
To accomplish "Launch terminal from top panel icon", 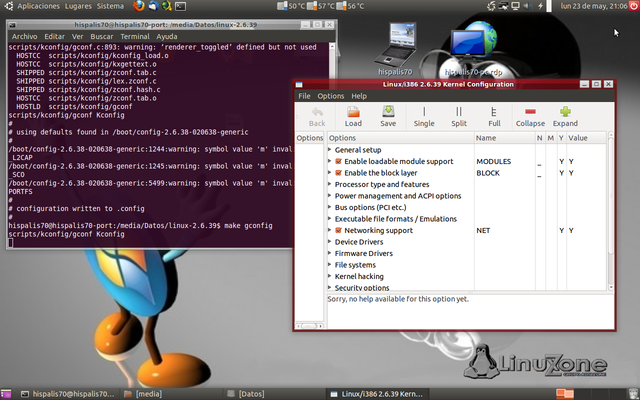I will 180,6.
